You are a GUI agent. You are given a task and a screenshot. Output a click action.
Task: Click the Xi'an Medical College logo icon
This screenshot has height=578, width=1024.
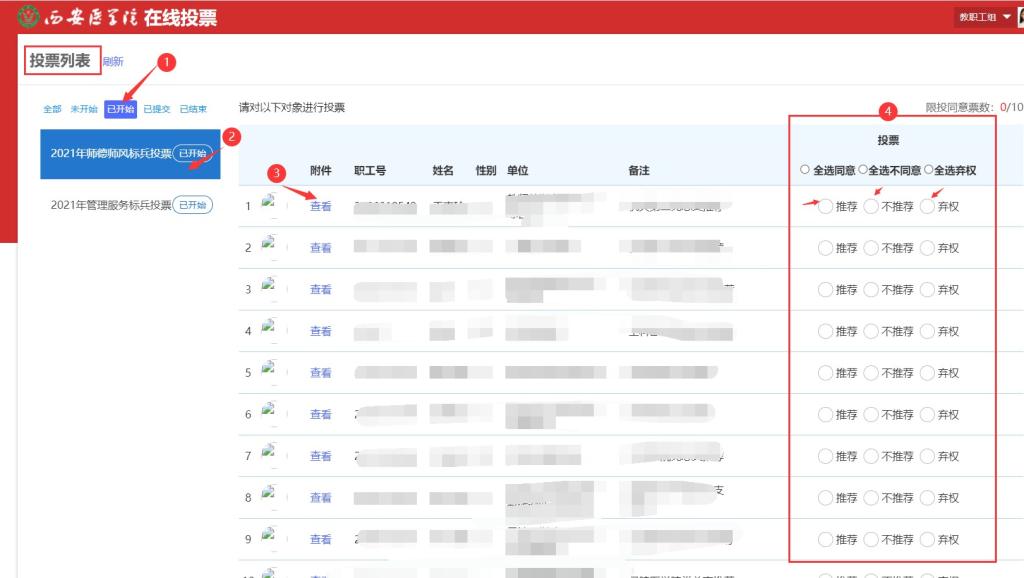tap(14, 16)
